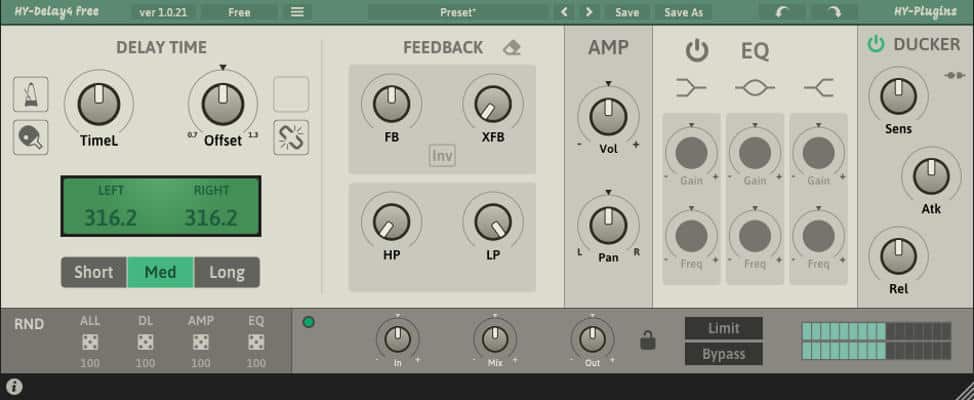Click the Bypass button
974x400 pixels.
pyautogui.click(x=723, y=354)
